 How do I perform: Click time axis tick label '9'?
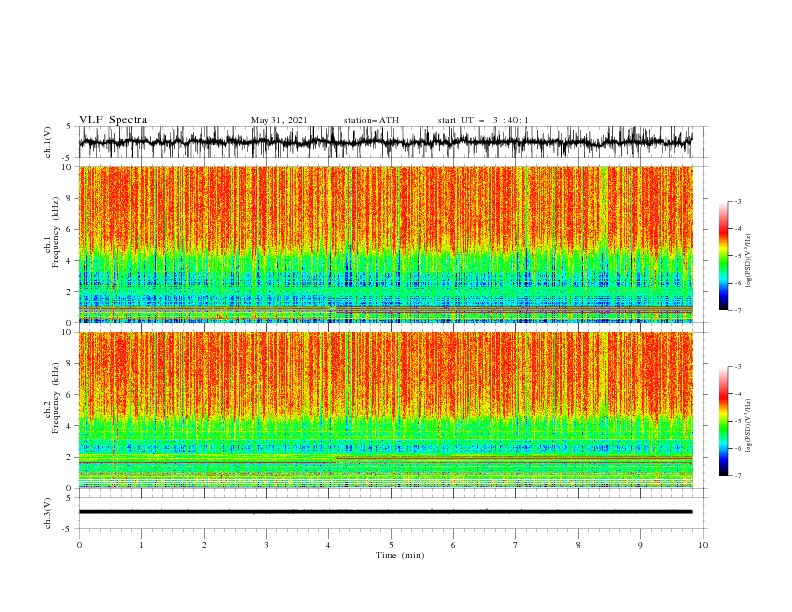pos(640,545)
